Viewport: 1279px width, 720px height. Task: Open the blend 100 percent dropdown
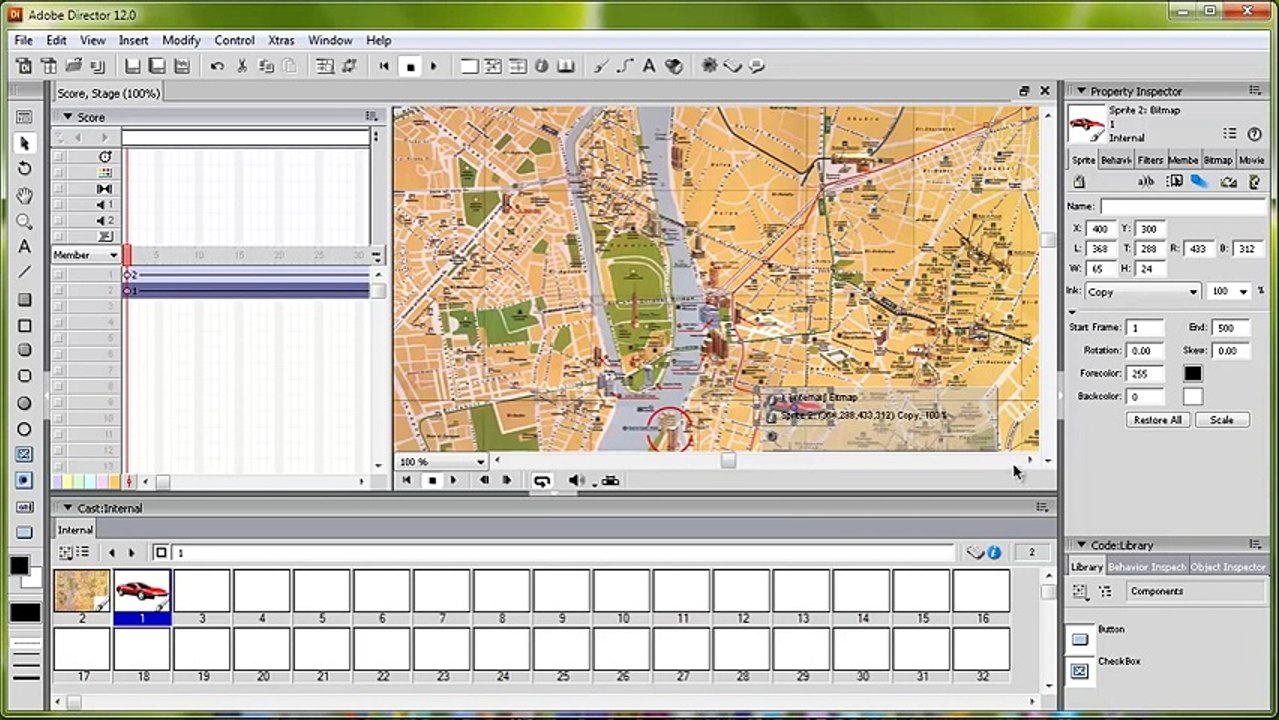pyautogui.click(x=1229, y=292)
